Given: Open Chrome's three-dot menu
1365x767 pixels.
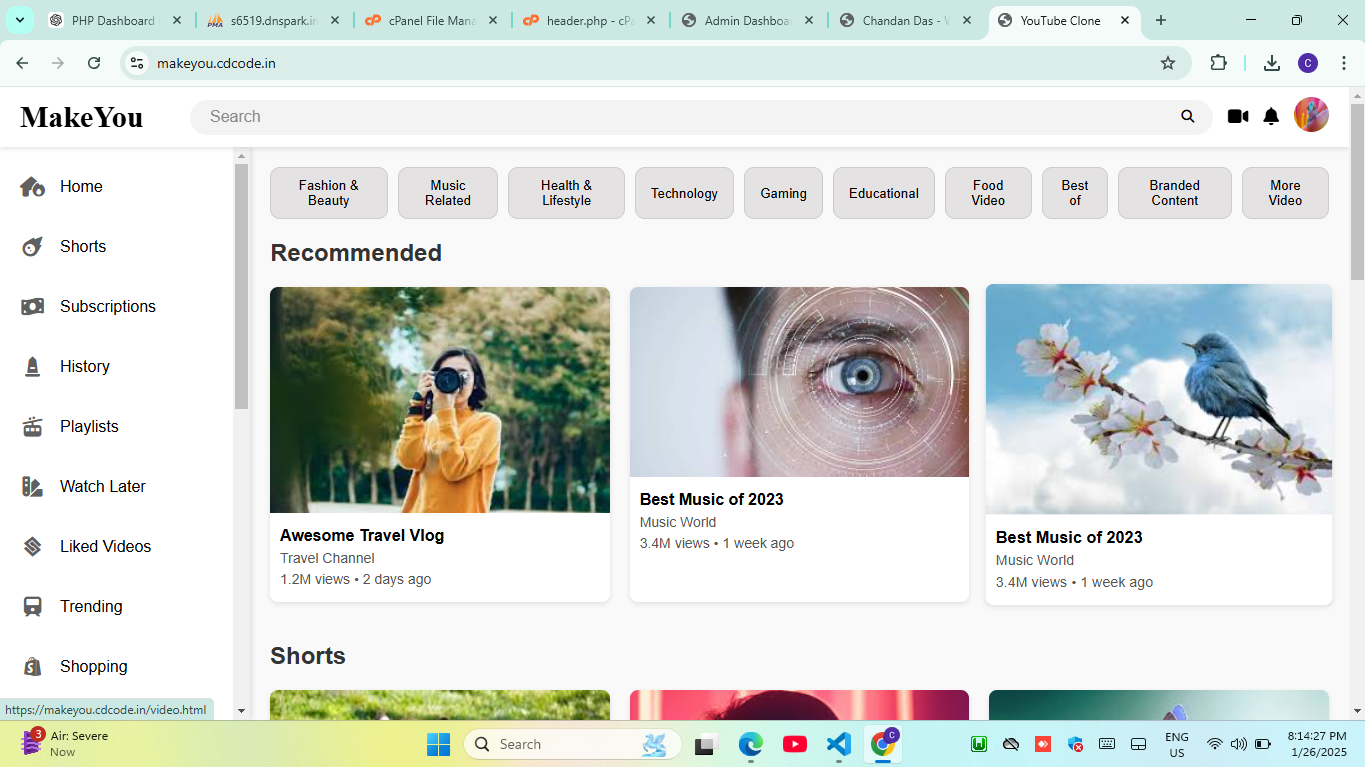Looking at the screenshot, I should 1344,63.
